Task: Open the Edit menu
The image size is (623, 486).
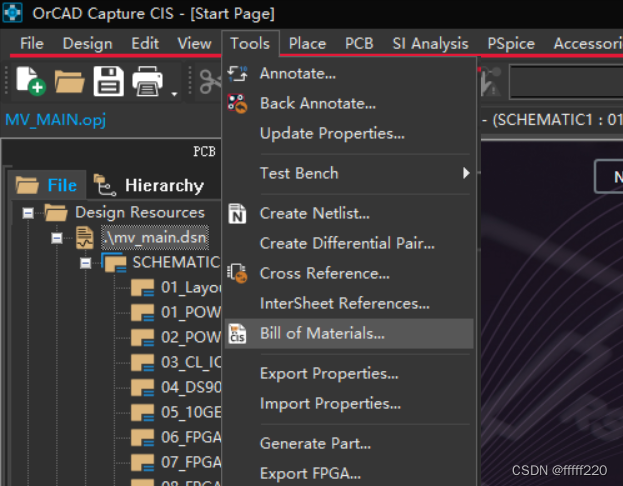Action: [145, 43]
